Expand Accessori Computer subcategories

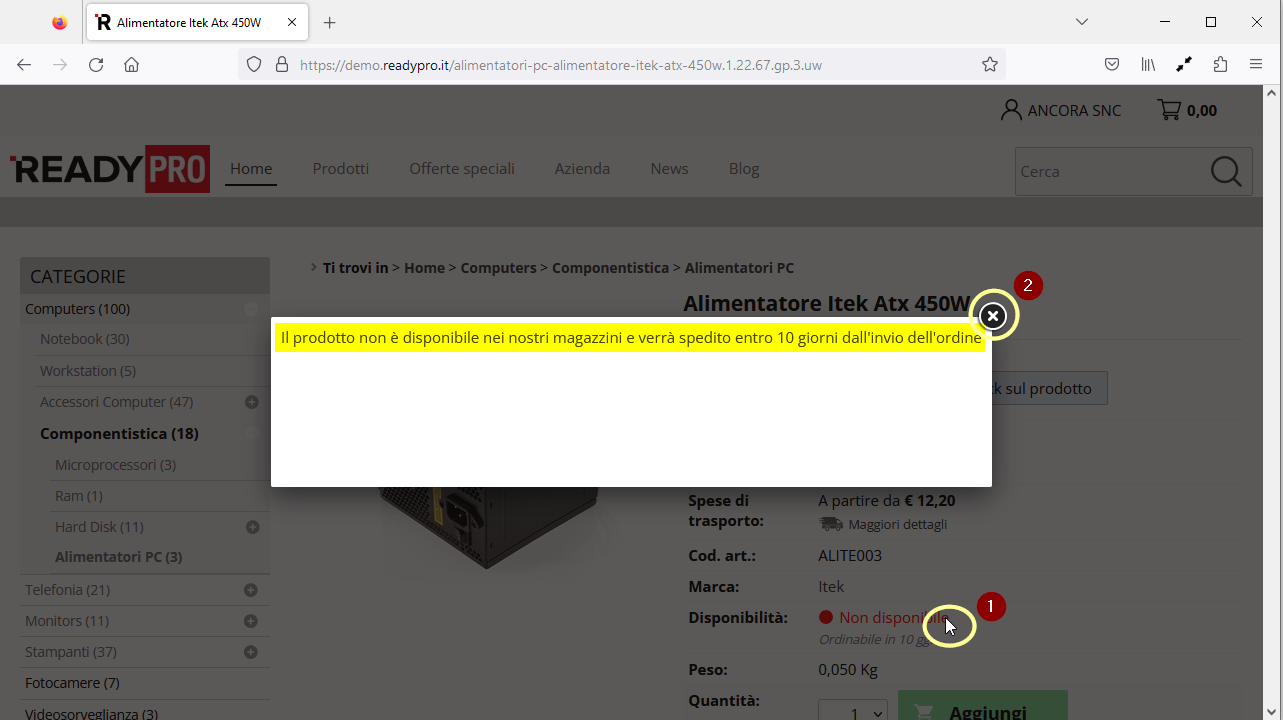252,402
